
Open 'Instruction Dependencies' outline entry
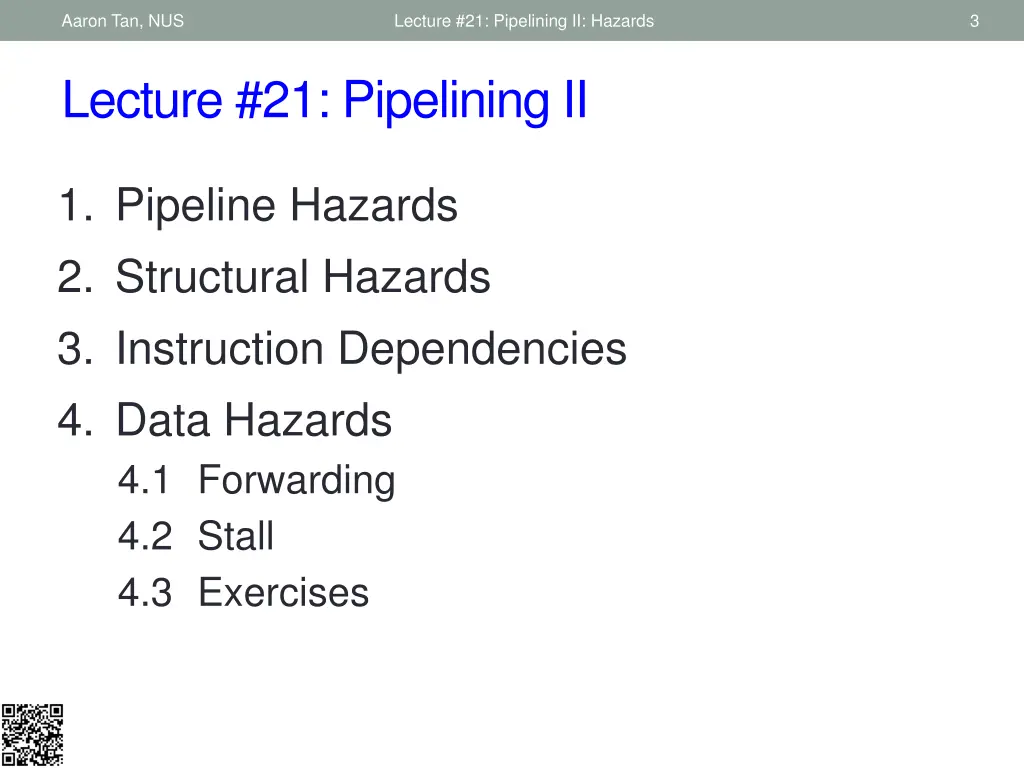coord(371,349)
